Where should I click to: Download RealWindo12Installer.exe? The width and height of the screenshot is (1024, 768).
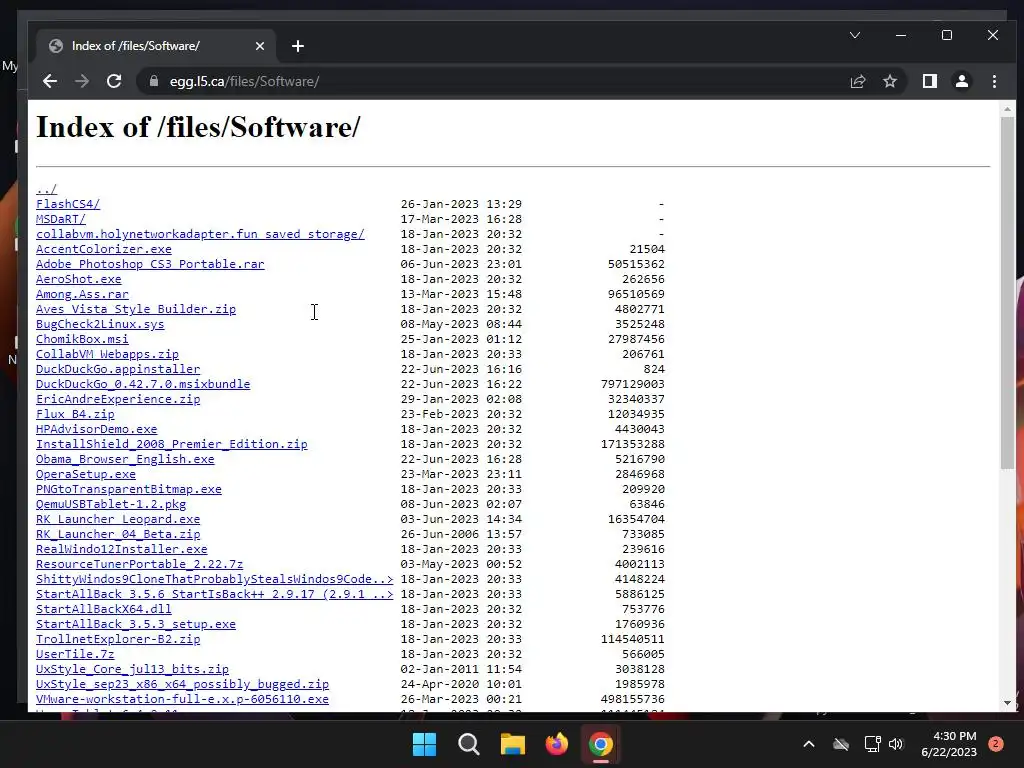click(121, 550)
